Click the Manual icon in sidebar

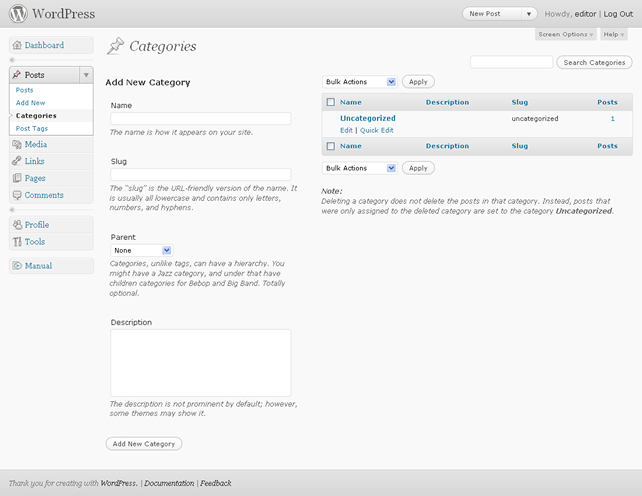tap(17, 265)
